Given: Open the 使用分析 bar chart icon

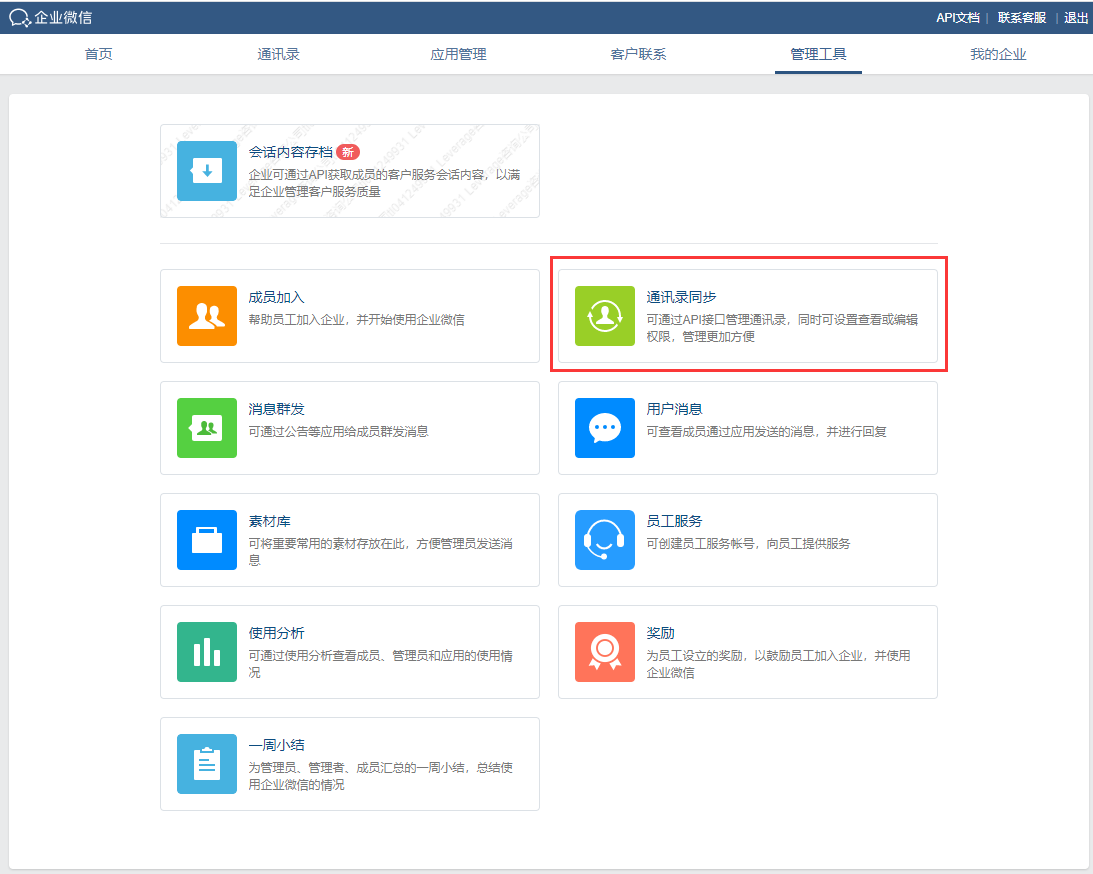Looking at the screenshot, I should tap(207, 652).
